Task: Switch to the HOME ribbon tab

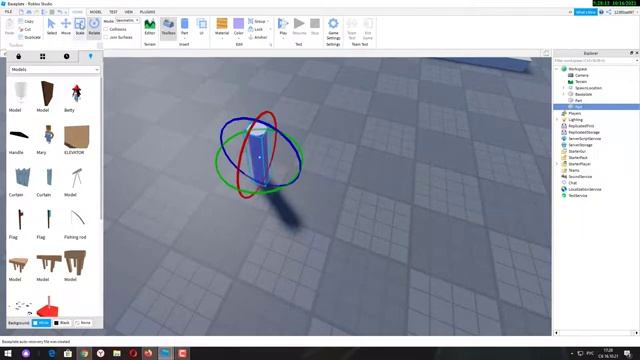Action: 77,12
